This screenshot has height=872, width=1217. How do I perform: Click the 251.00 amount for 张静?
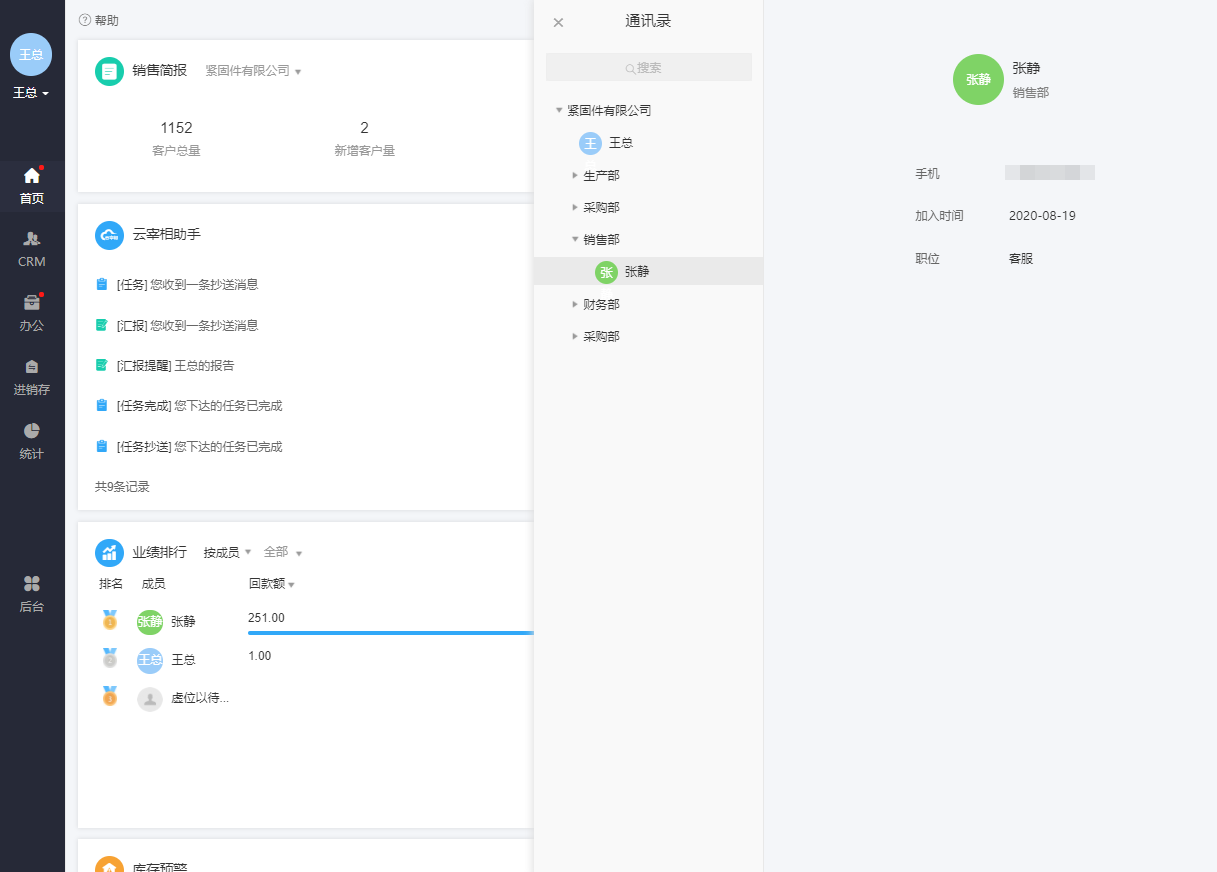(266, 618)
